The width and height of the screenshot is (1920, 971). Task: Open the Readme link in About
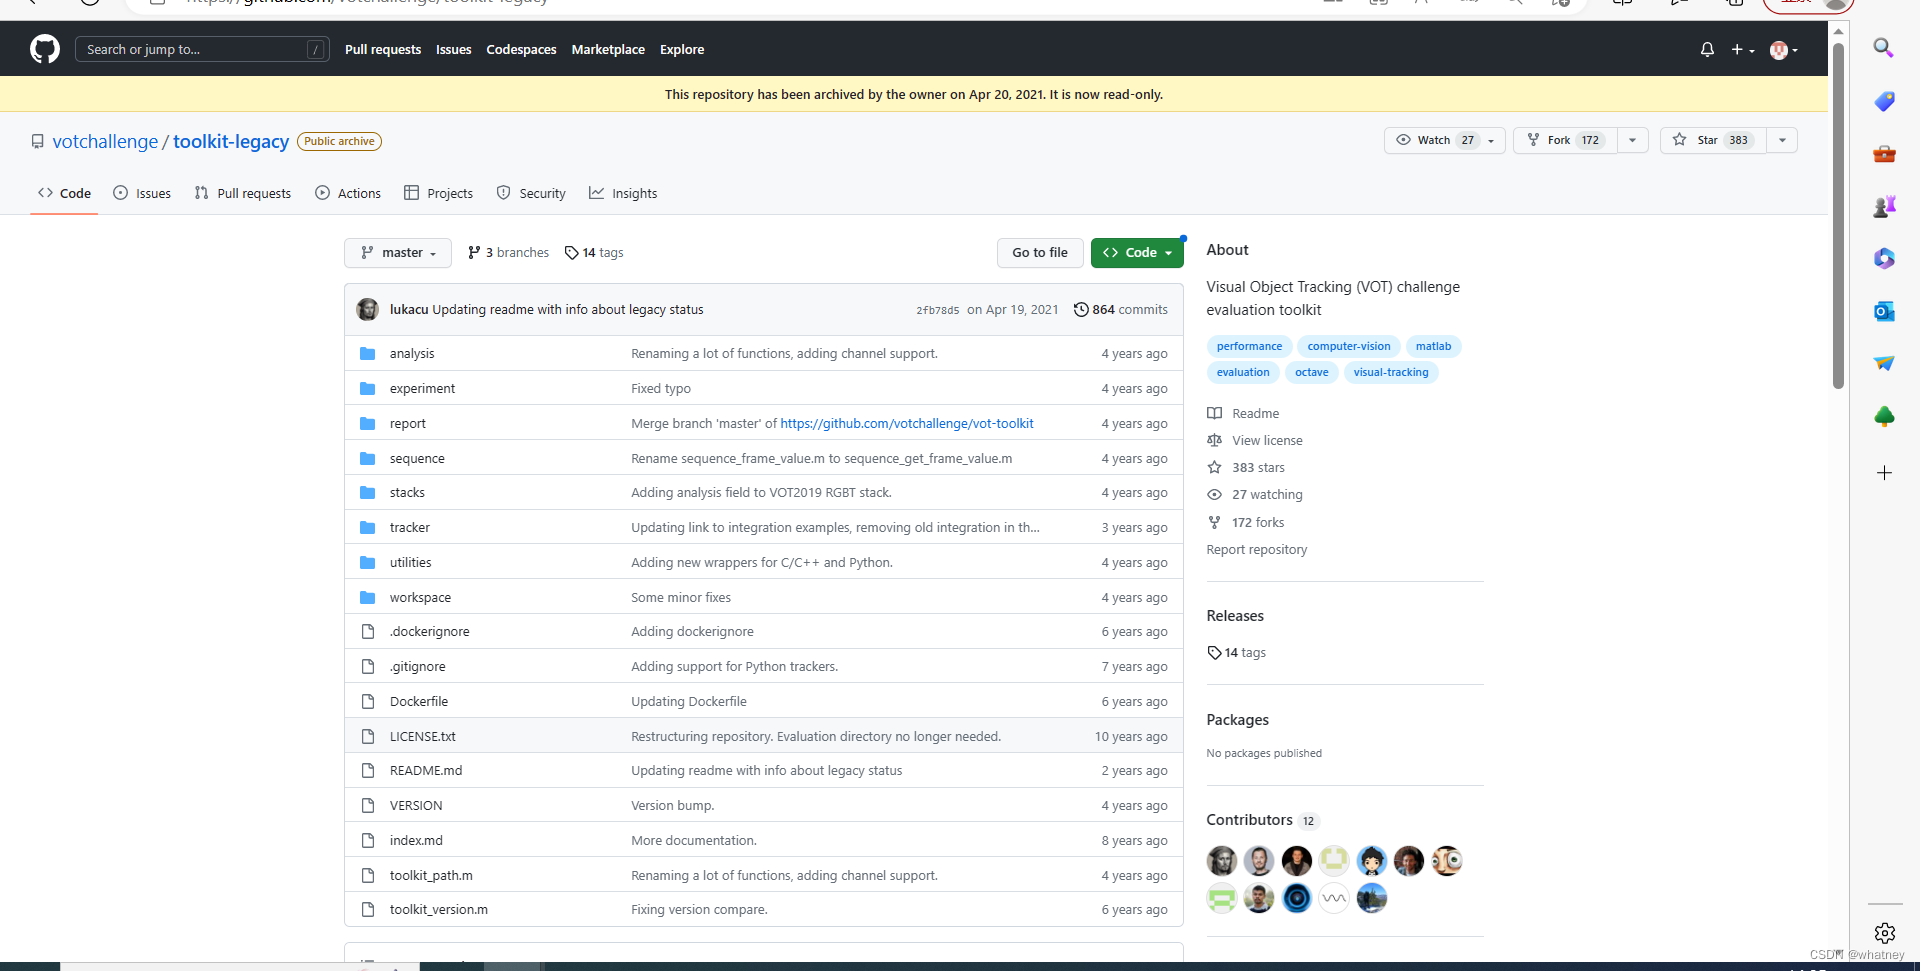(x=1243, y=414)
